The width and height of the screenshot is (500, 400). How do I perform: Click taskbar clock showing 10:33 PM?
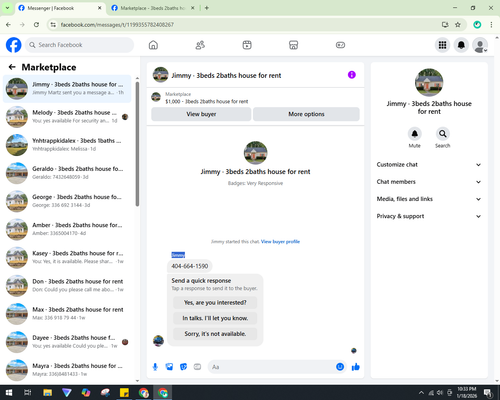click(467, 393)
